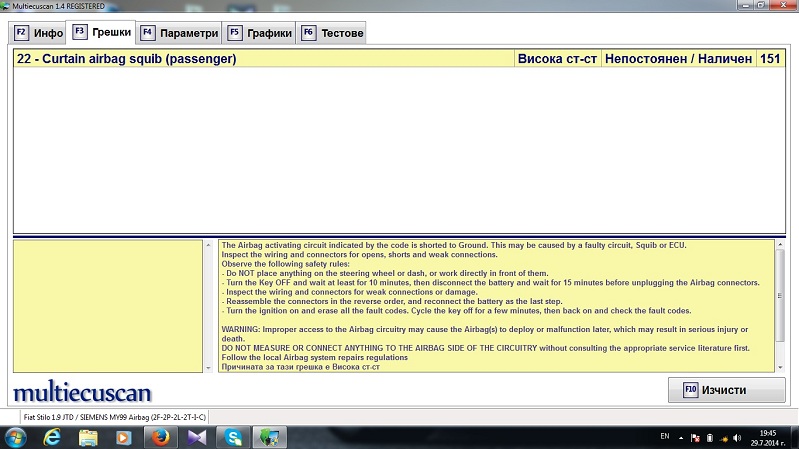Open the Windows Start menu
The image size is (799, 449).
point(16,437)
